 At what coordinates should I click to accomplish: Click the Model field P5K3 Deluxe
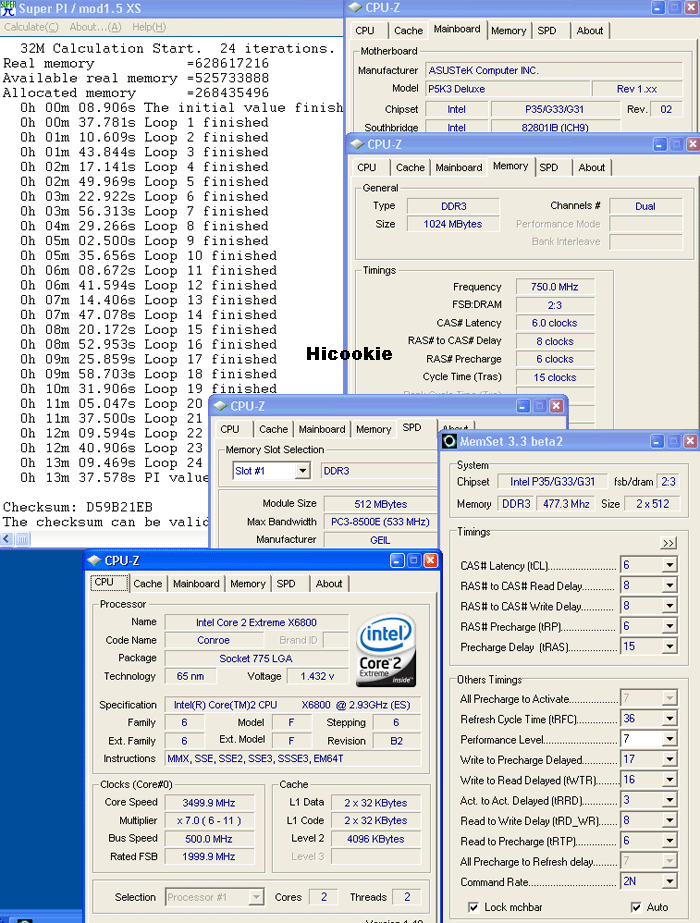507,89
